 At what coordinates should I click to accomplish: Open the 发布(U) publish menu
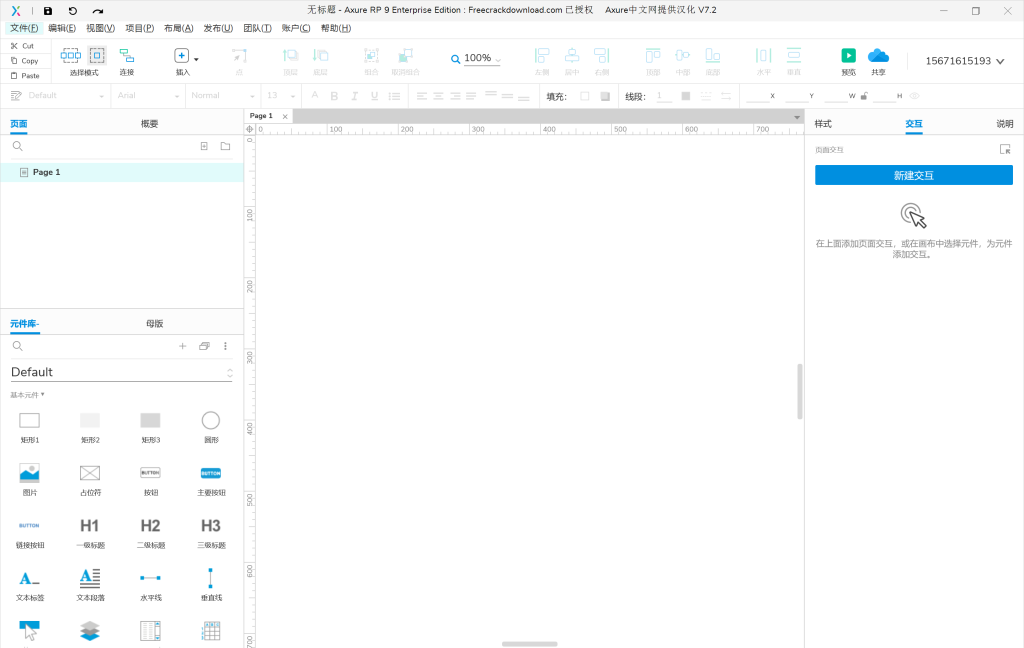tap(217, 28)
